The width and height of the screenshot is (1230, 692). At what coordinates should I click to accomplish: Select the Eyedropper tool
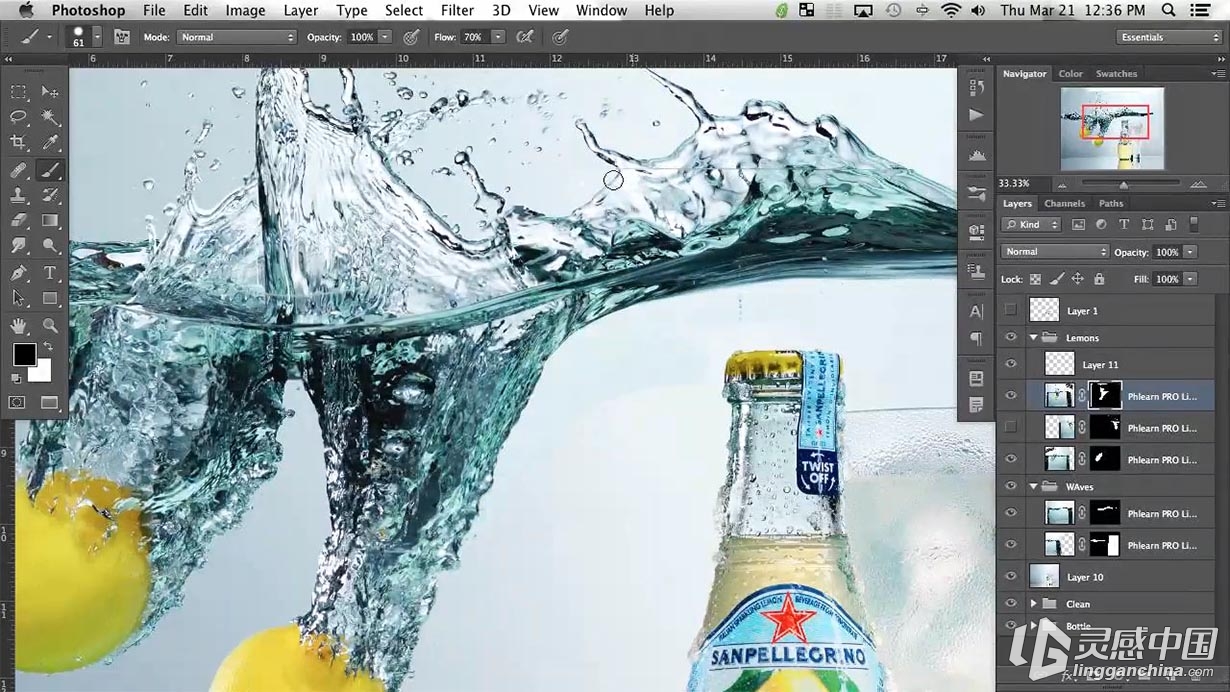[x=50, y=144]
